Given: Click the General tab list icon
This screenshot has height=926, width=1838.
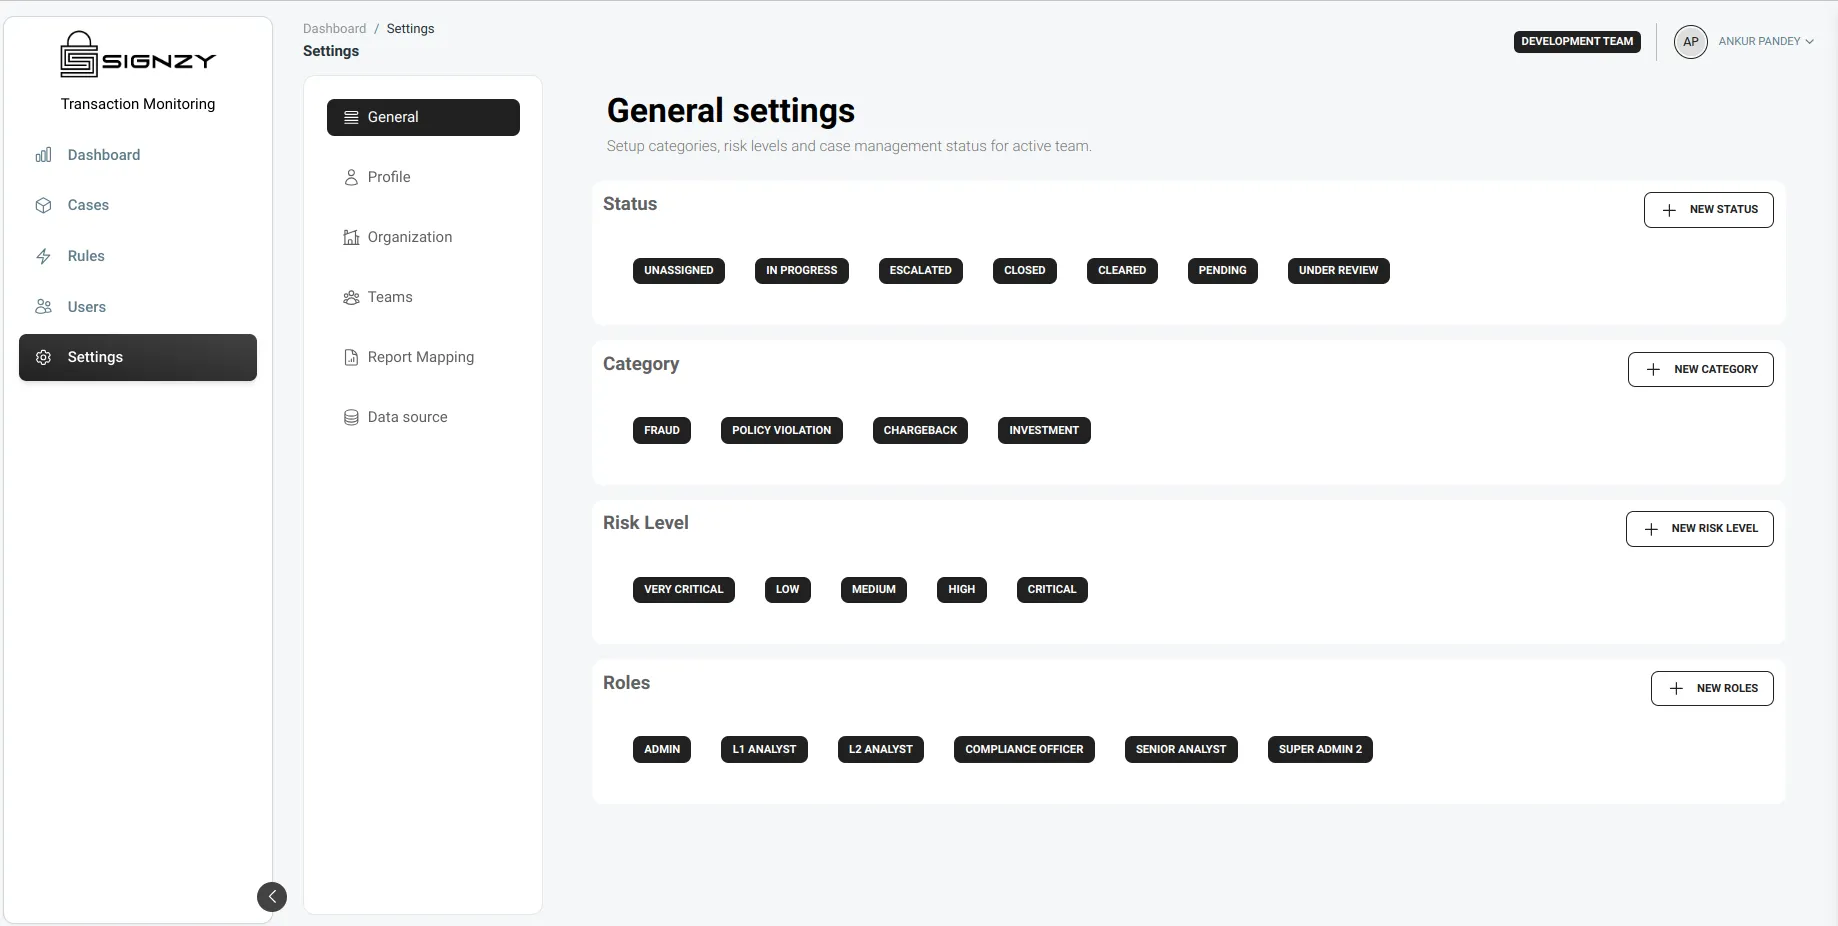Looking at the screenshot, I should [x=351, y=117].
